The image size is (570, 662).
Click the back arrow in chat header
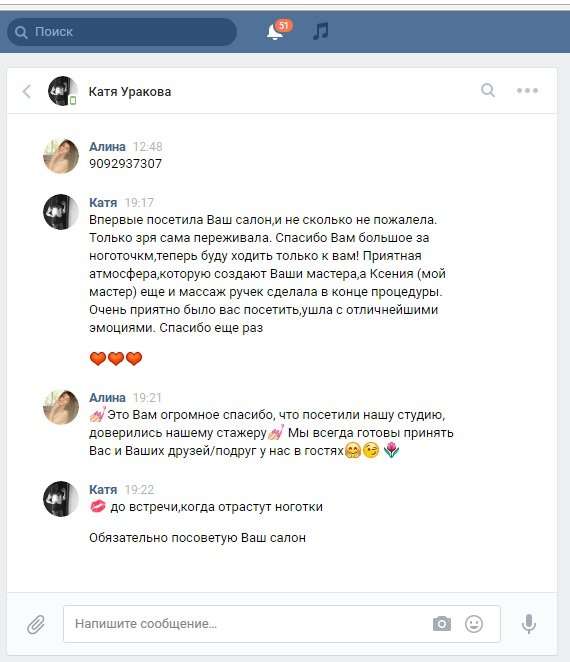(27, 91)
